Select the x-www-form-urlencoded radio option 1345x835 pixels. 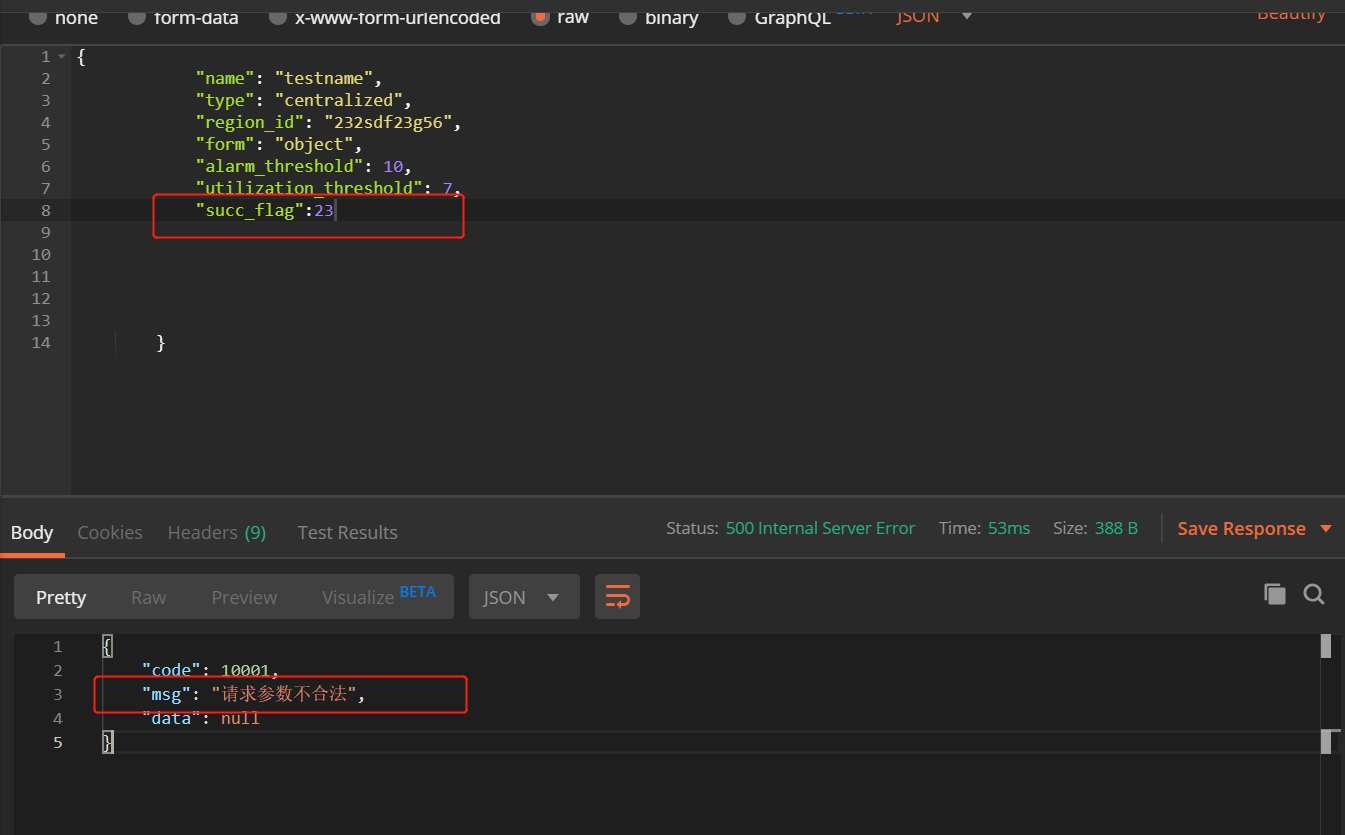[x=278, y=17]
